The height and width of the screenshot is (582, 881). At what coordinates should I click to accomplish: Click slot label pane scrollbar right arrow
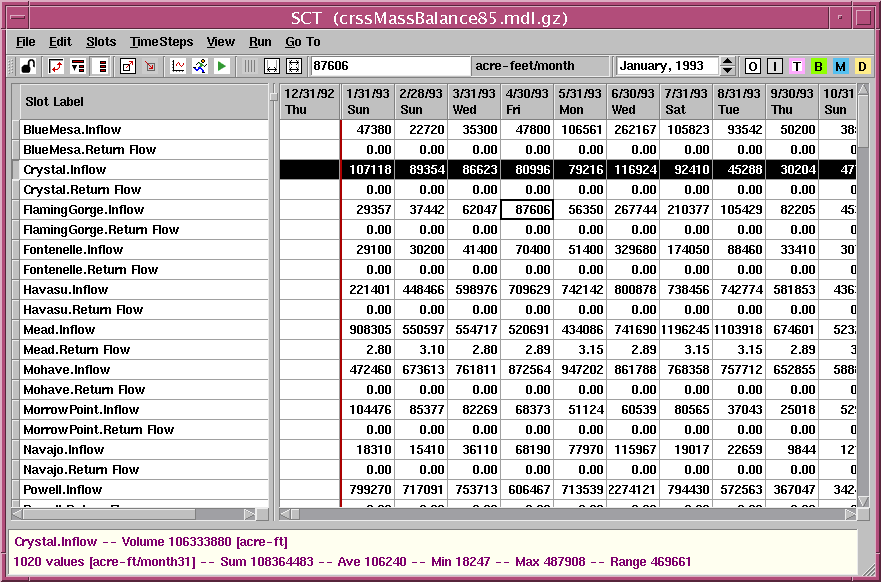click(250, 514)
